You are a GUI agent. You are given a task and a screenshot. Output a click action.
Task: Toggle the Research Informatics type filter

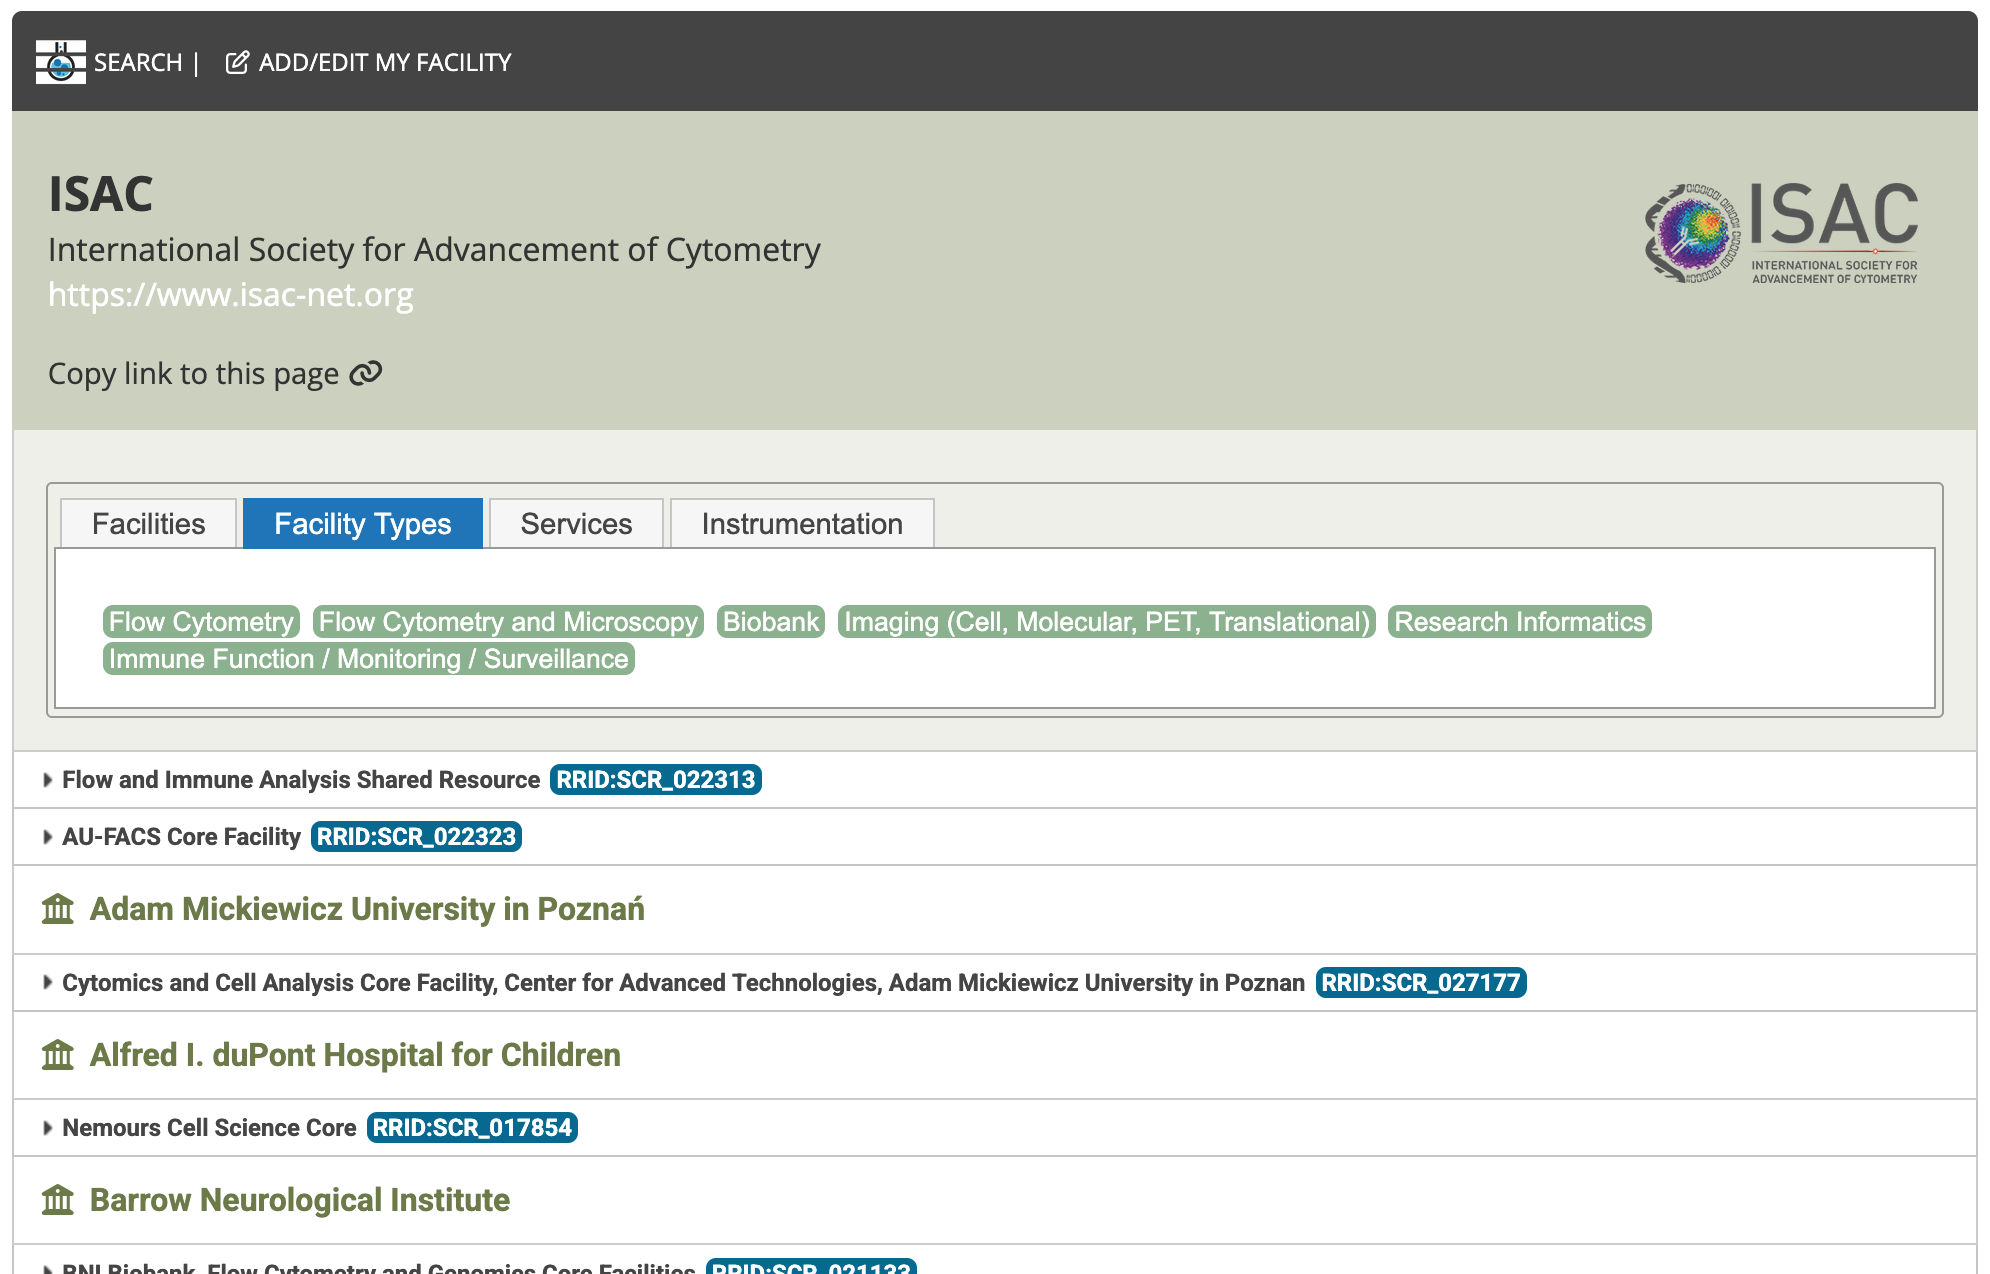coord(1519,622)
